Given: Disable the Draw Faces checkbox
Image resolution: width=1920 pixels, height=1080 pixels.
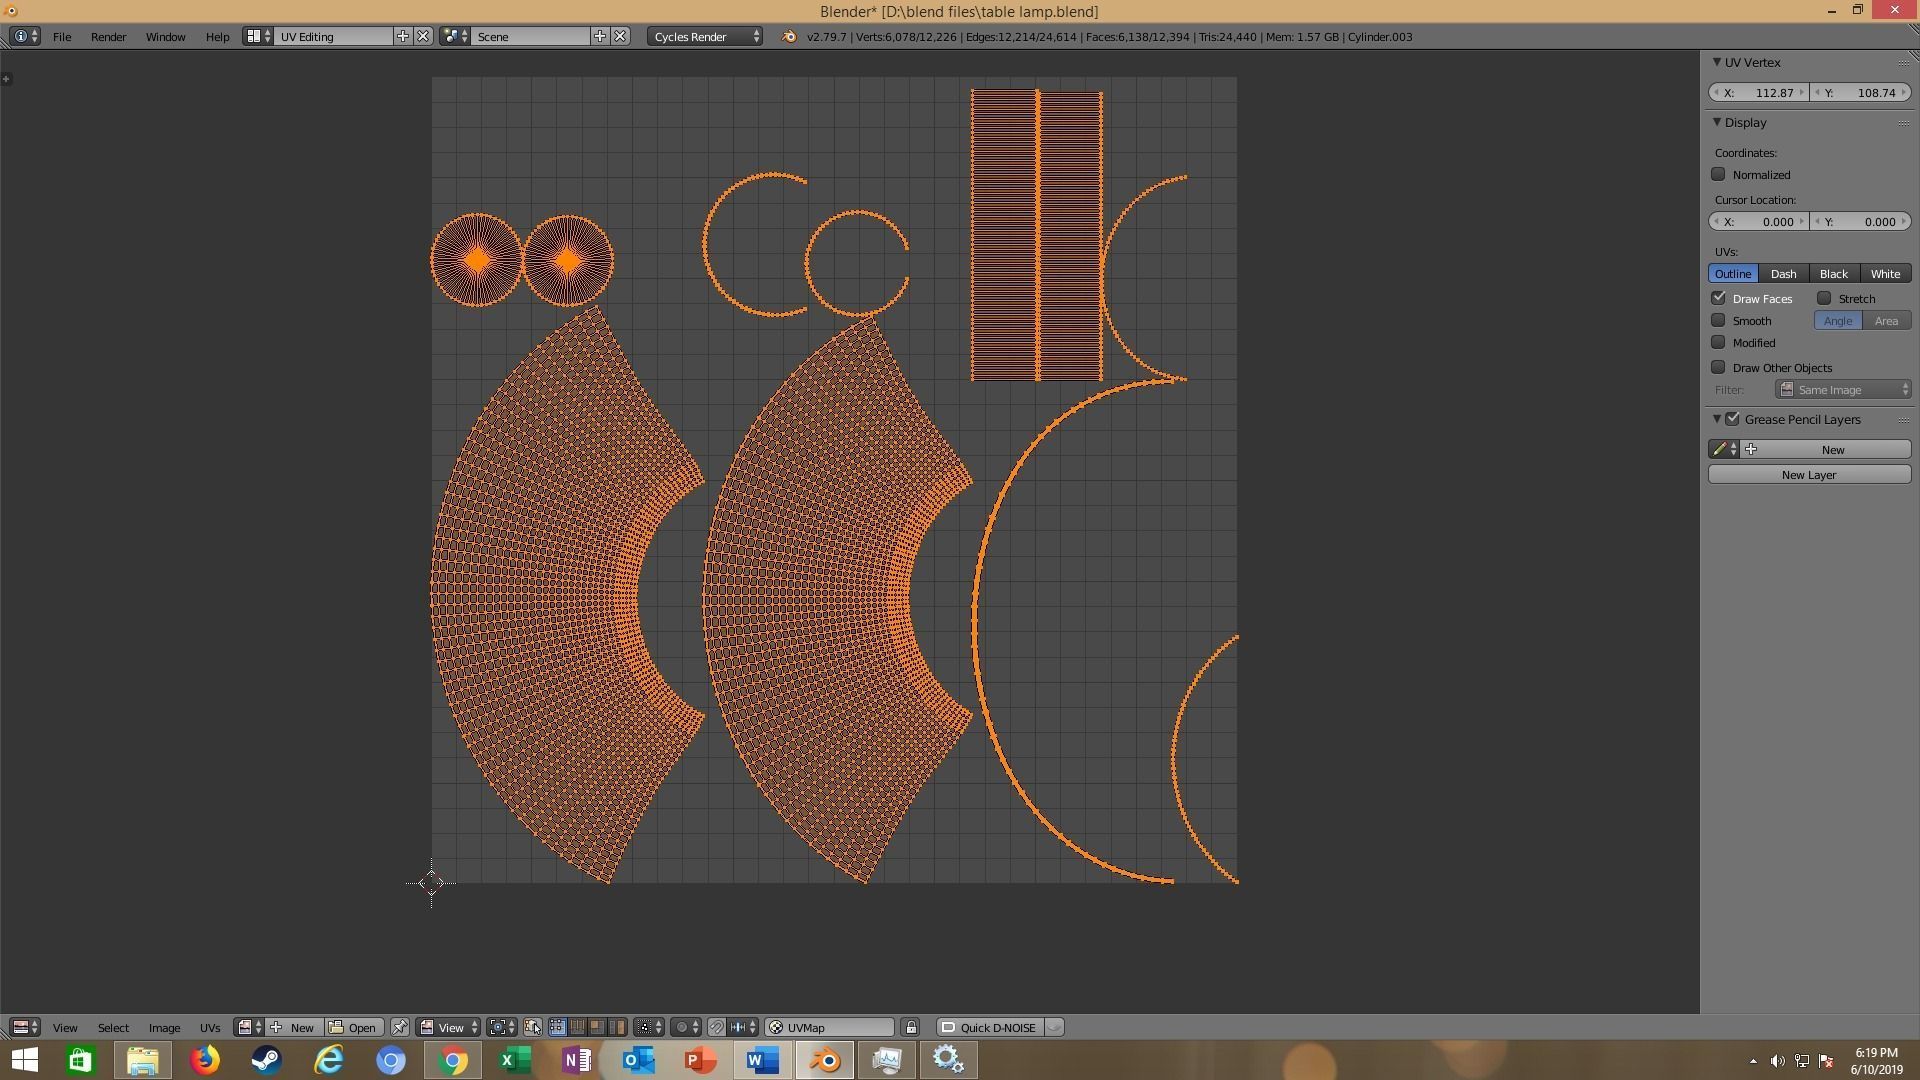Looking at the screenshot, I should [1718, 299].
